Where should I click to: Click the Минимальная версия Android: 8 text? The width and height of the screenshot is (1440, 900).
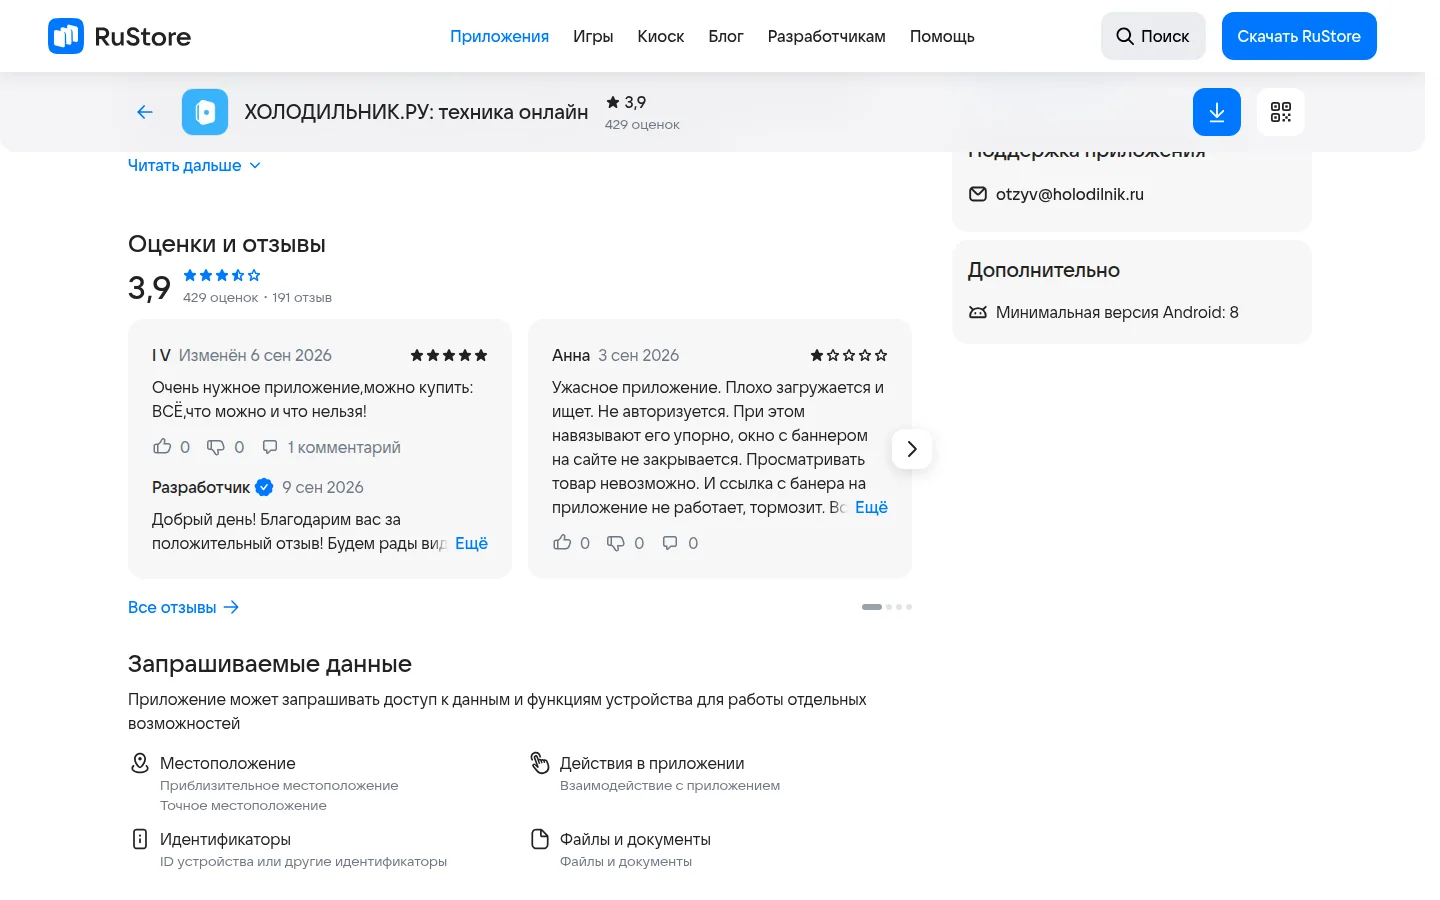click(1117, 312)
